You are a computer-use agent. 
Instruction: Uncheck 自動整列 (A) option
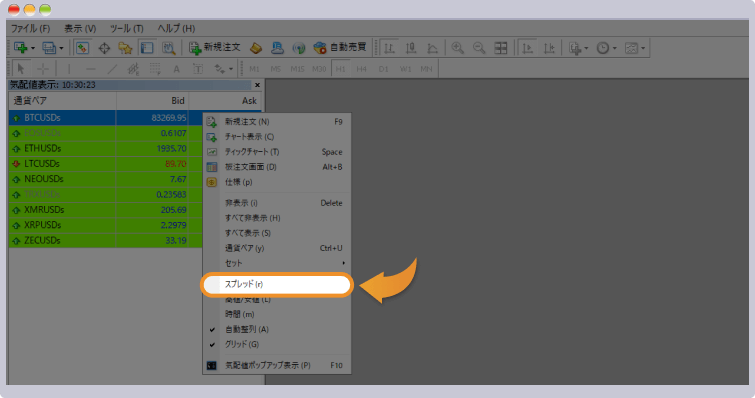(x=277, y=329)
